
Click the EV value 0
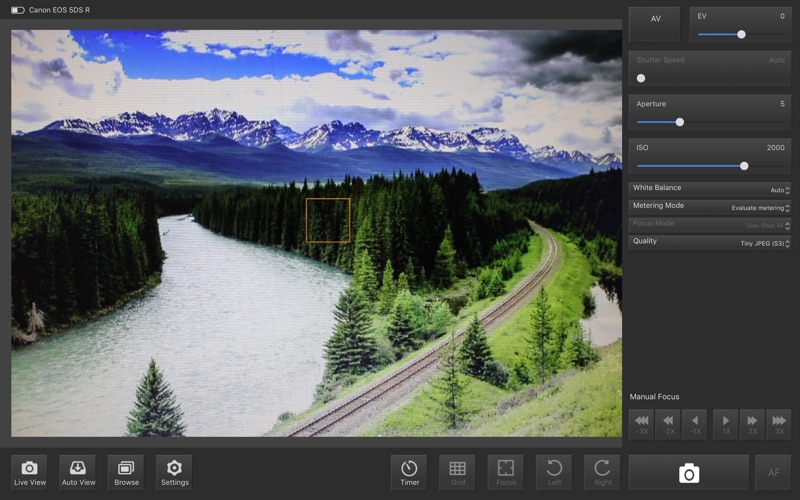(x=782, y=16)
